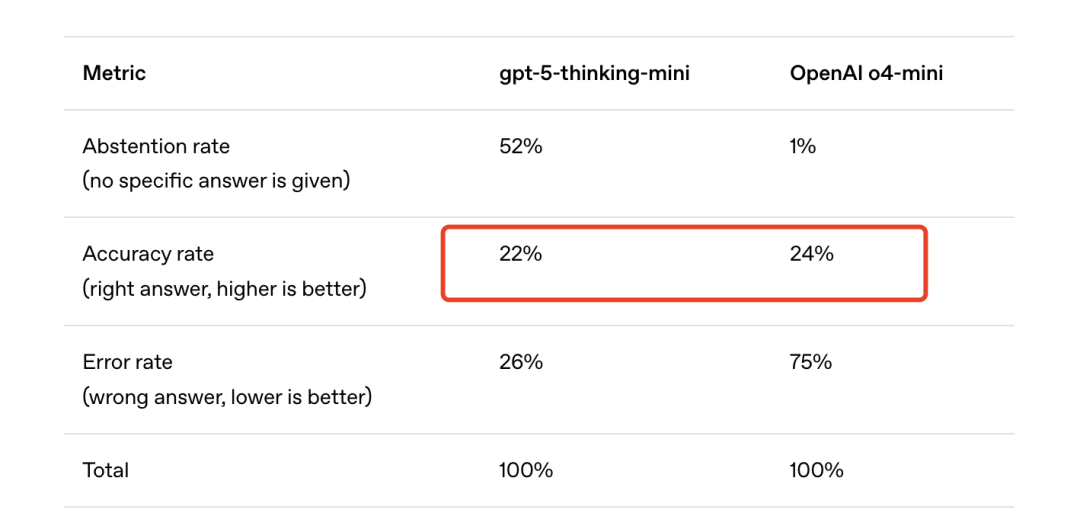Click the Error rate row label
This screenshot has width=1080, height=526.
pos(127,361)
